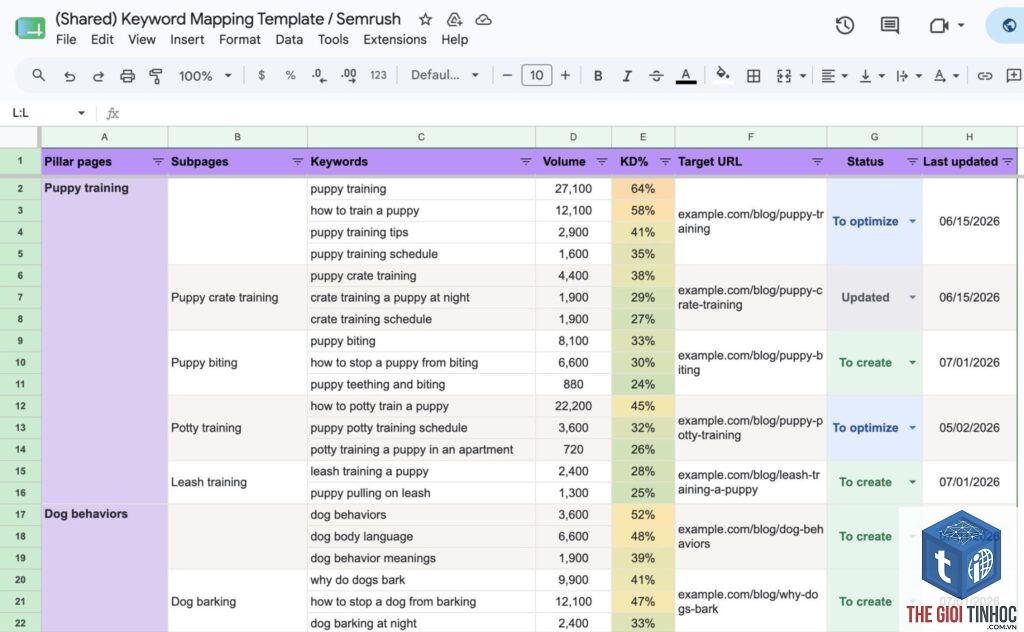Open the Name box dropdown arrow

[x=81, y=113]
